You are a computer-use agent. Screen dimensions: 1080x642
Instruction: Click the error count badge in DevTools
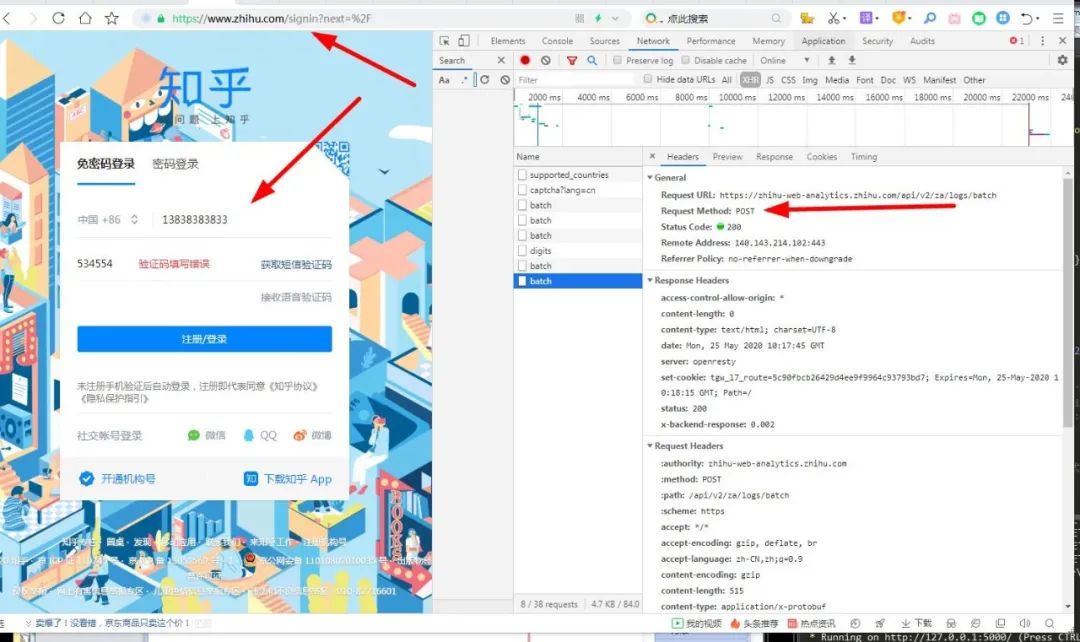[x=1017, y=41]
